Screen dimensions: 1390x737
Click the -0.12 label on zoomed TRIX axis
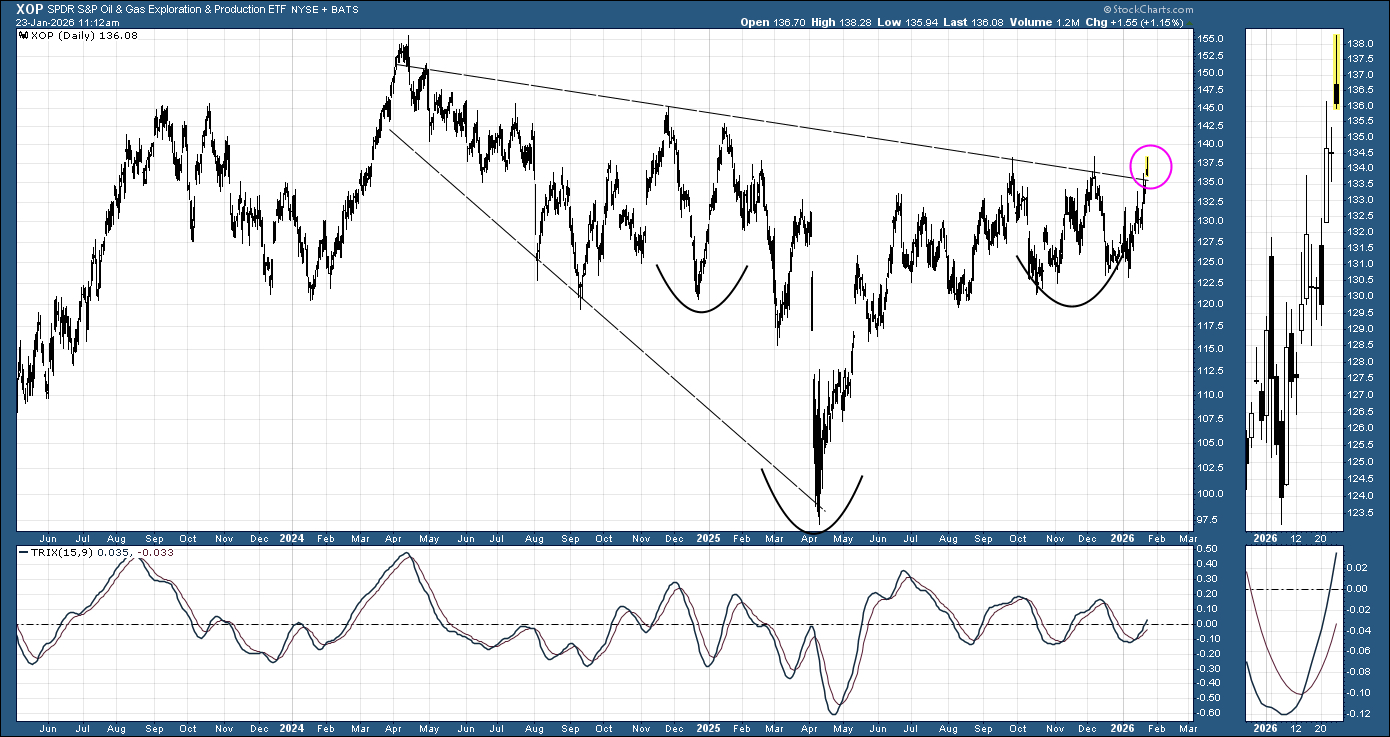1360,714
